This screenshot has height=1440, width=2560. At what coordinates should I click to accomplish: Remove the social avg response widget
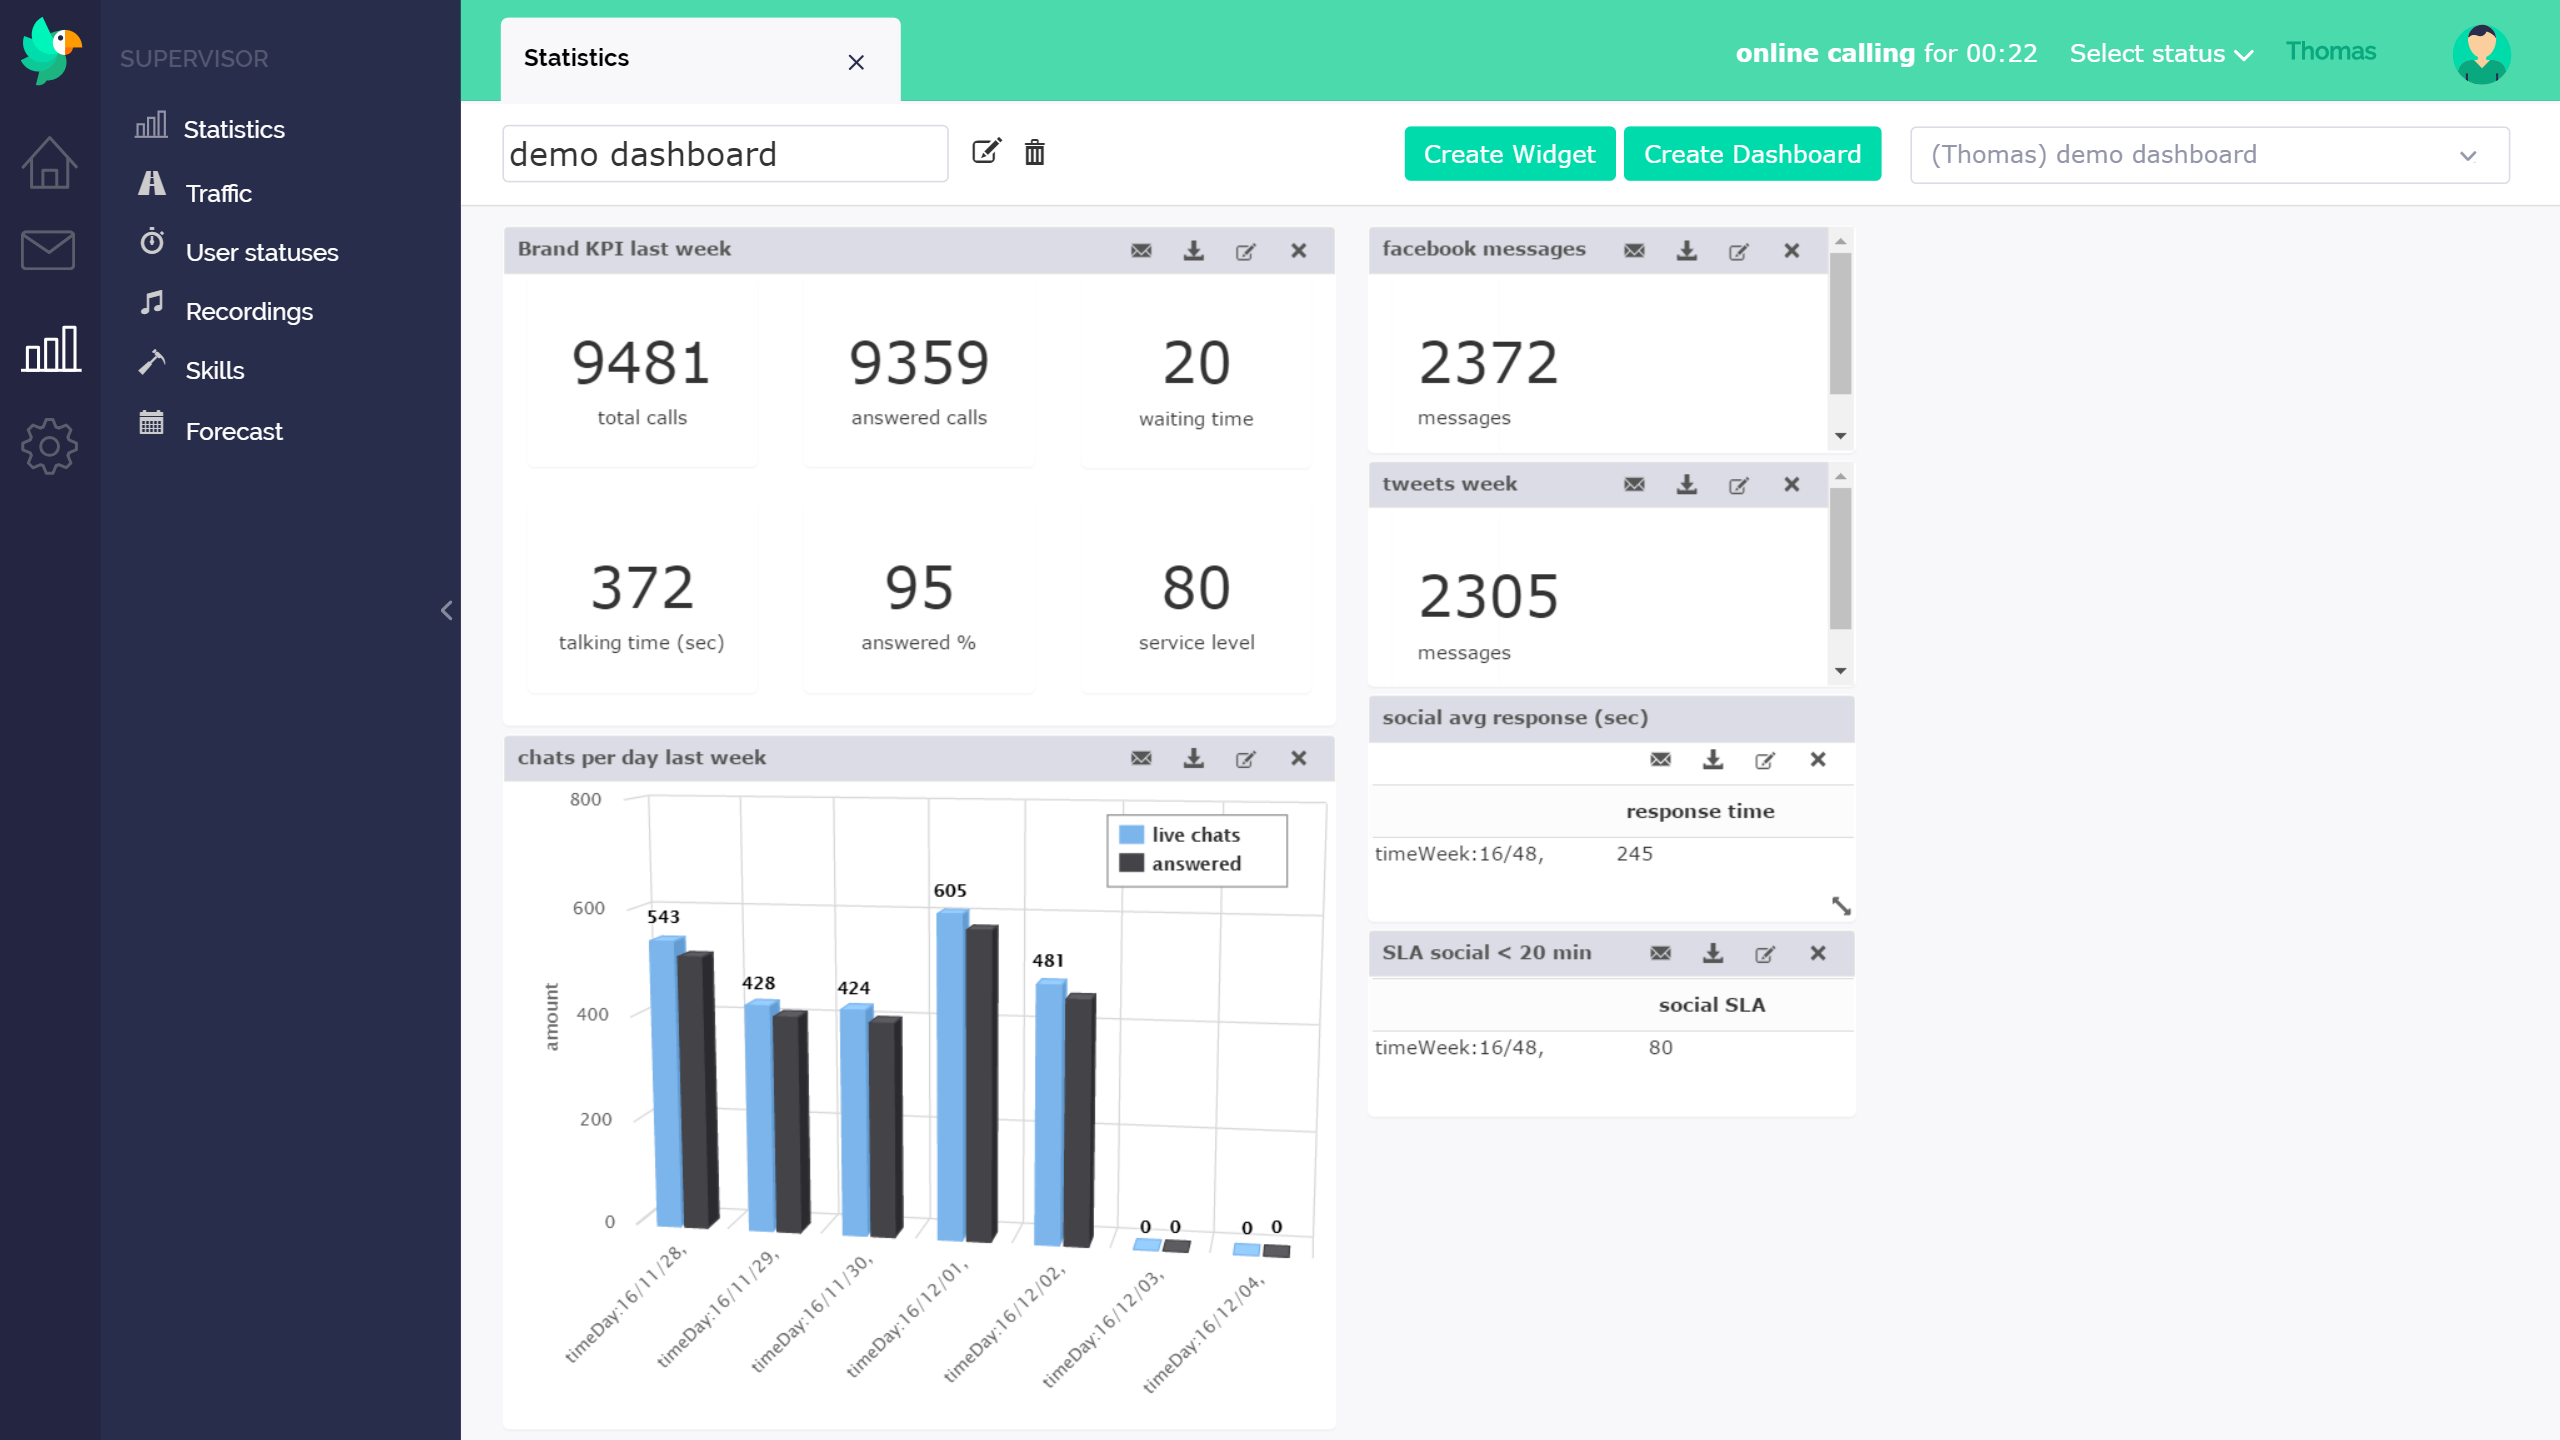[1817, 759]
